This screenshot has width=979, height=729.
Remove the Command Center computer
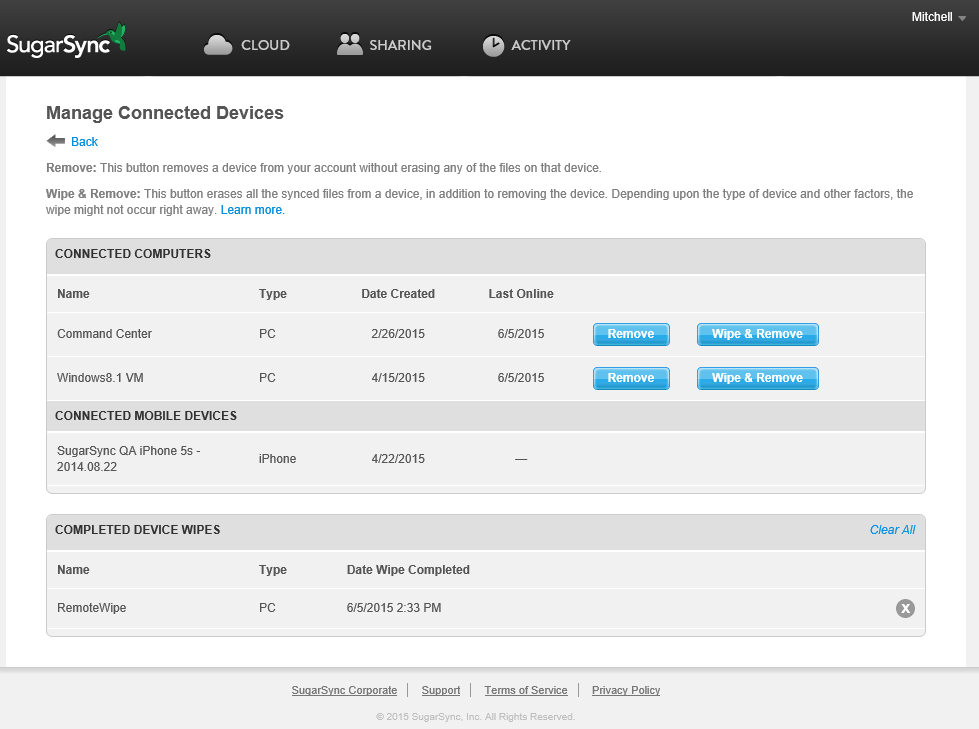pyautogui.click(x=631, y=334)
